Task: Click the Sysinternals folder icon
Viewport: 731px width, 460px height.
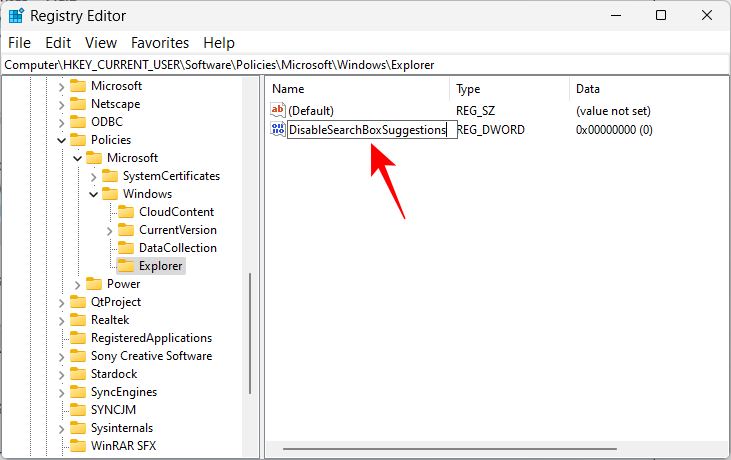Action: [x=78, y=428]
